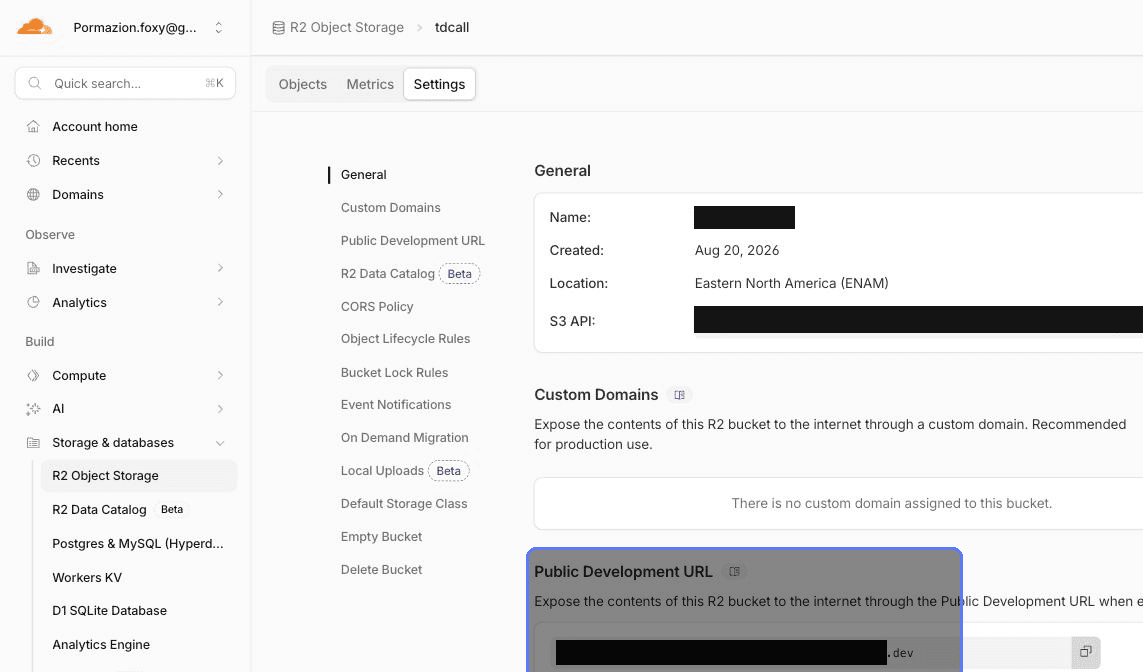Jump to Event Notifications
Image resolution: width=1143 pixels, height=672 pixels.
(396, 405)
